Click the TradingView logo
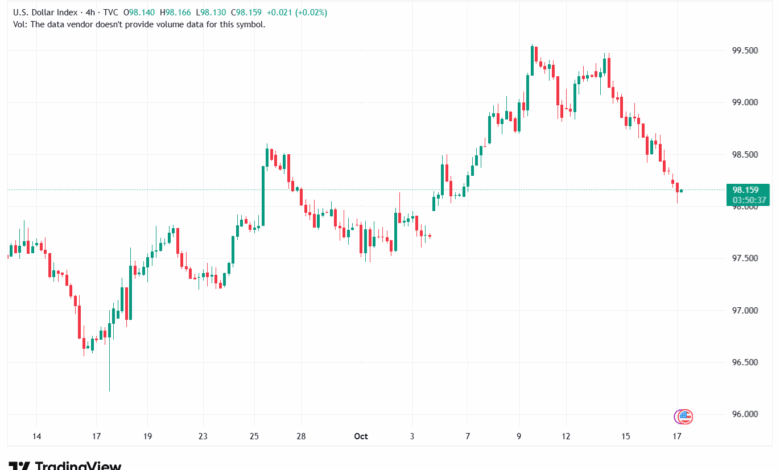 [65, 465]
